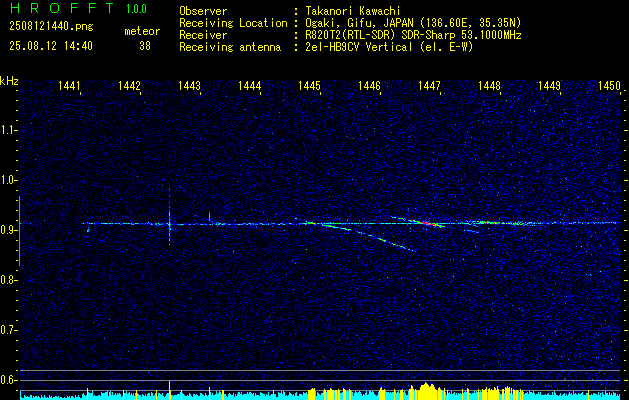
Task: Click the HROFFT program title
Action: 62,8
